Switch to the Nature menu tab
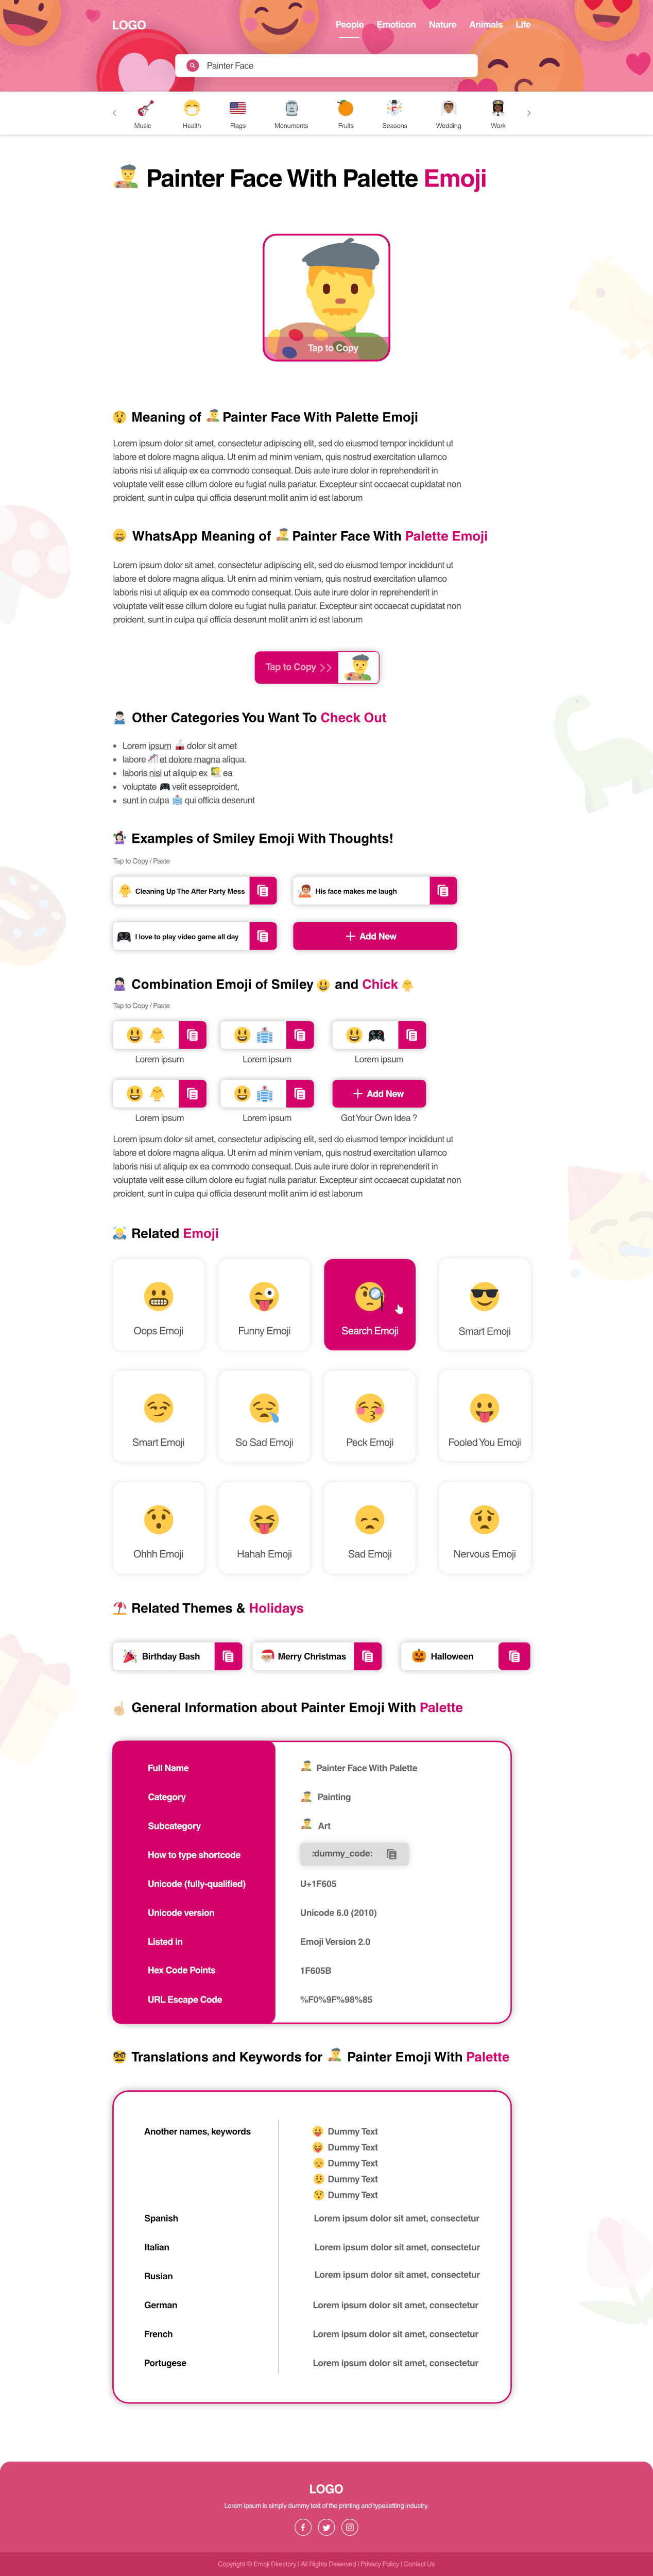This screenshot has height=2576, width=653. (442, 25)
